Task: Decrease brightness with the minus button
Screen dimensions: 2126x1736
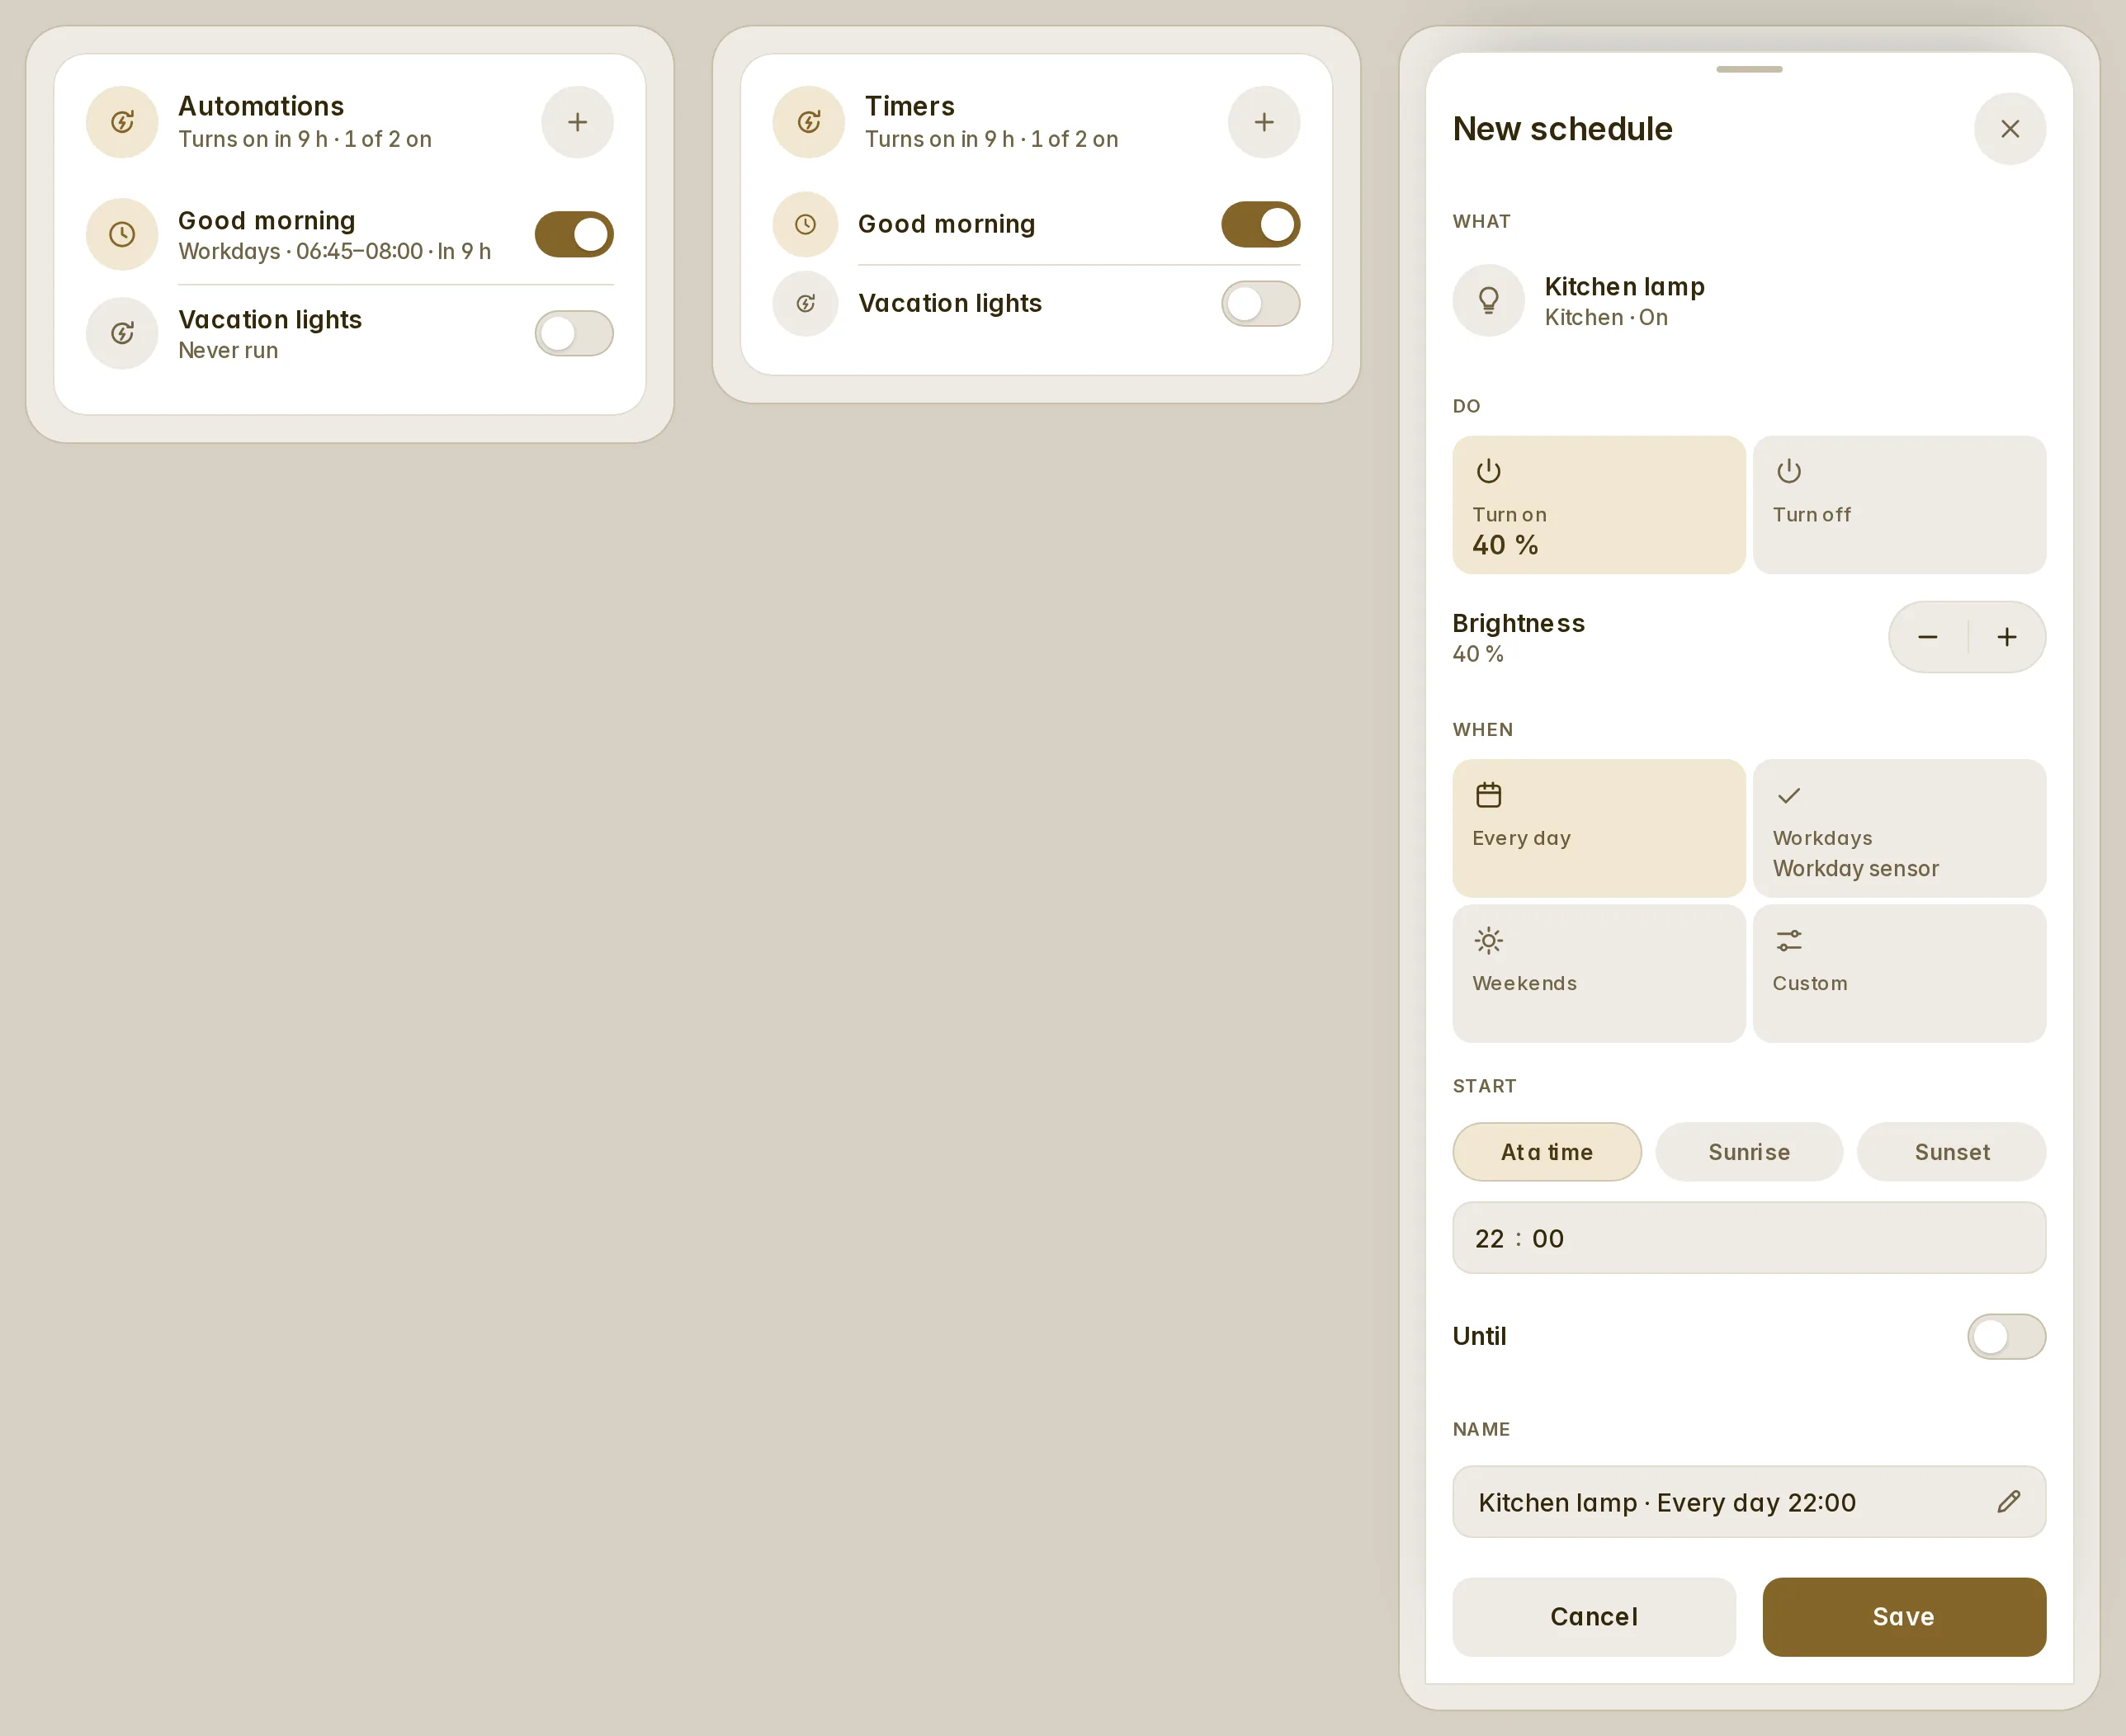Action: (x=1927, y=637)
